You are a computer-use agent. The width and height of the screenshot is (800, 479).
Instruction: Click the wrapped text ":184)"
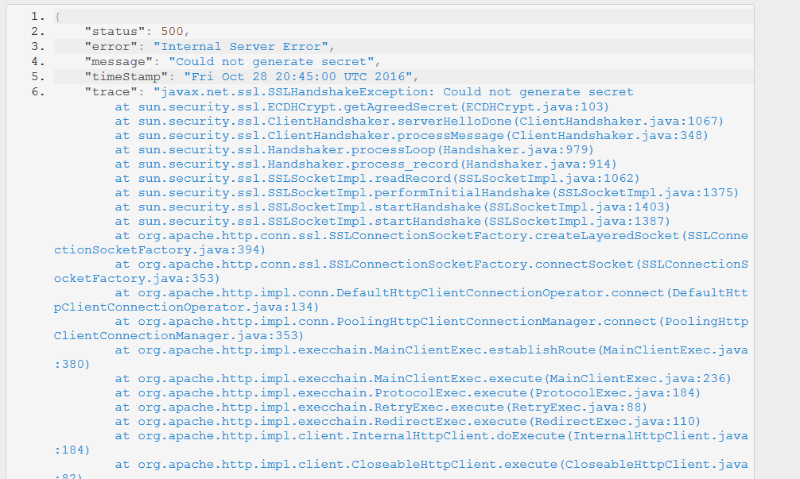[72, 450]
